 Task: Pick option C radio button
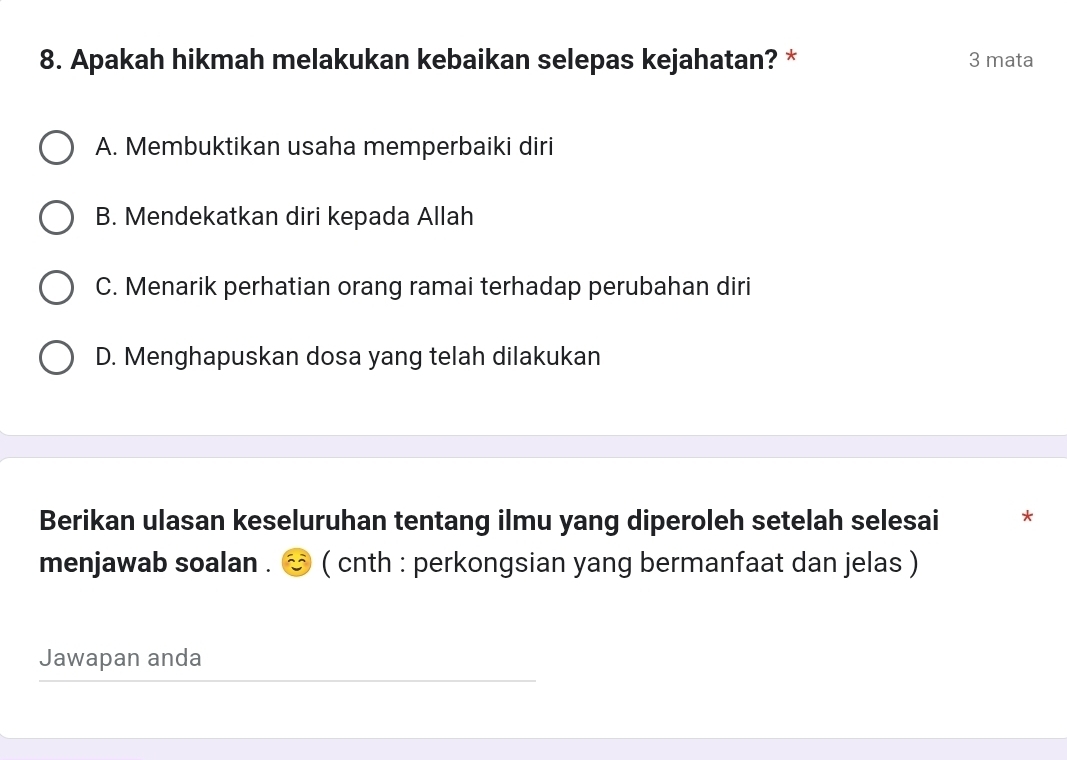(56, 287)
